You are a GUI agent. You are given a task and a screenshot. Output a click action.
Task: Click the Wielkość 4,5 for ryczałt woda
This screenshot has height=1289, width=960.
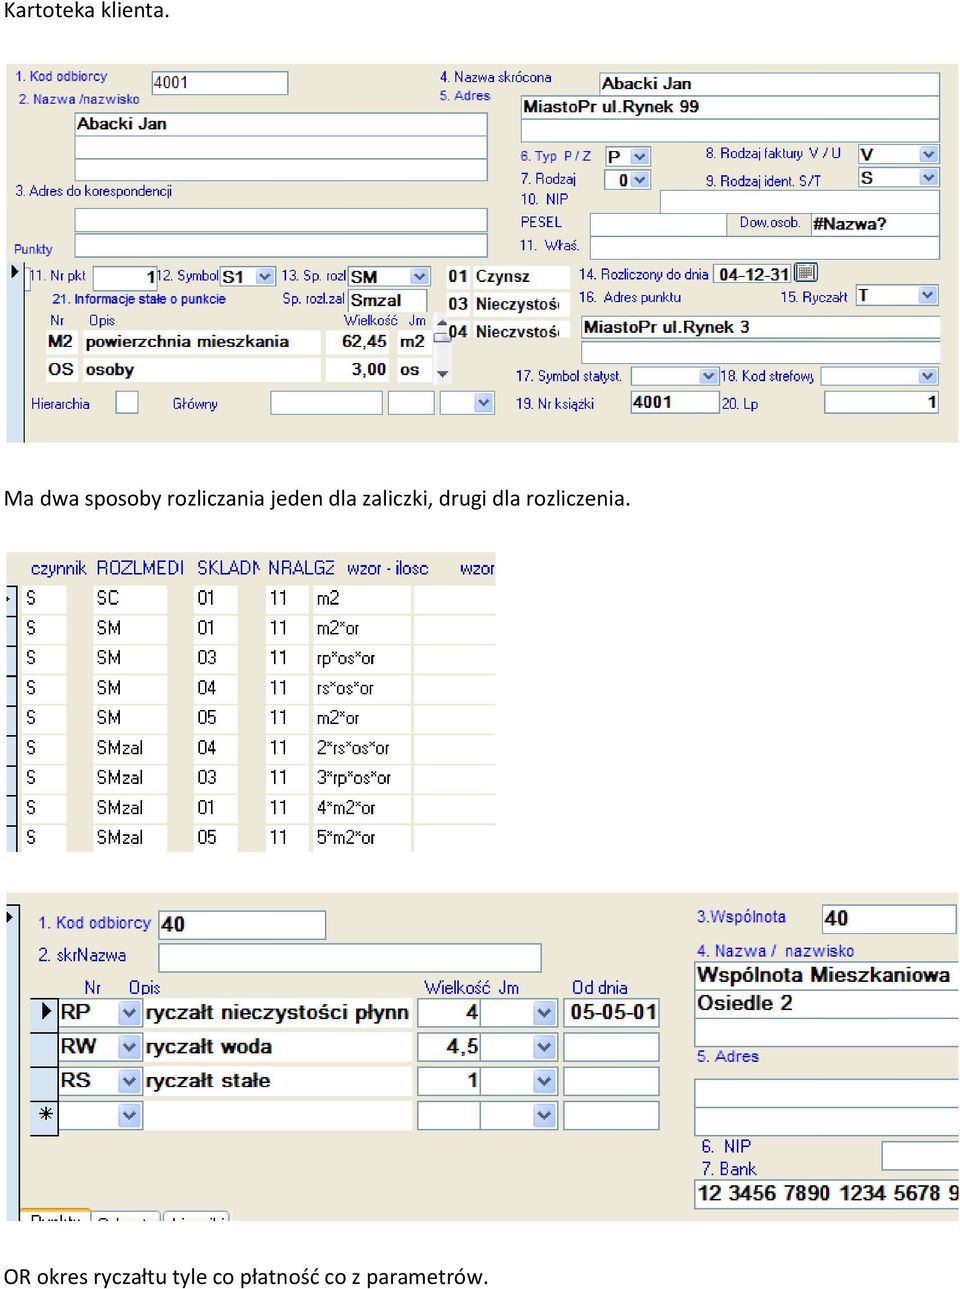[x=448, y=1047]
